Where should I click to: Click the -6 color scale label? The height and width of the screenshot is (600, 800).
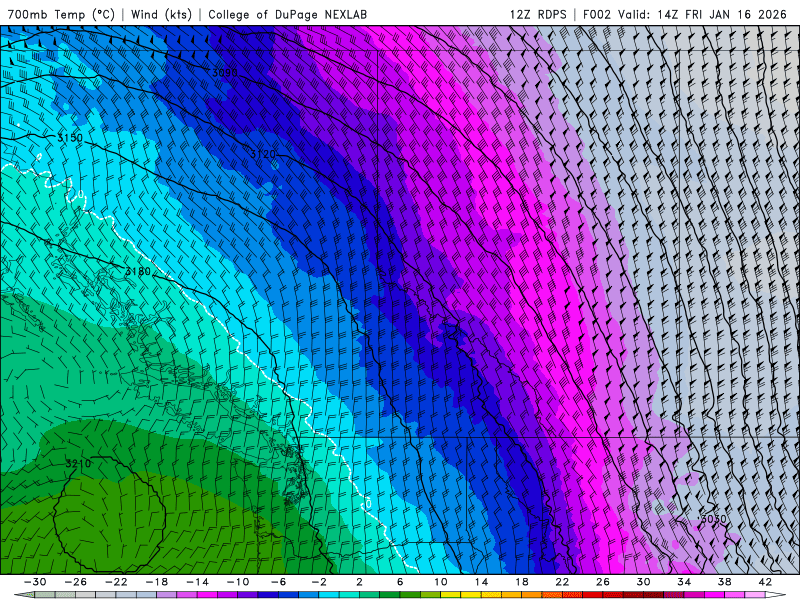279,582
